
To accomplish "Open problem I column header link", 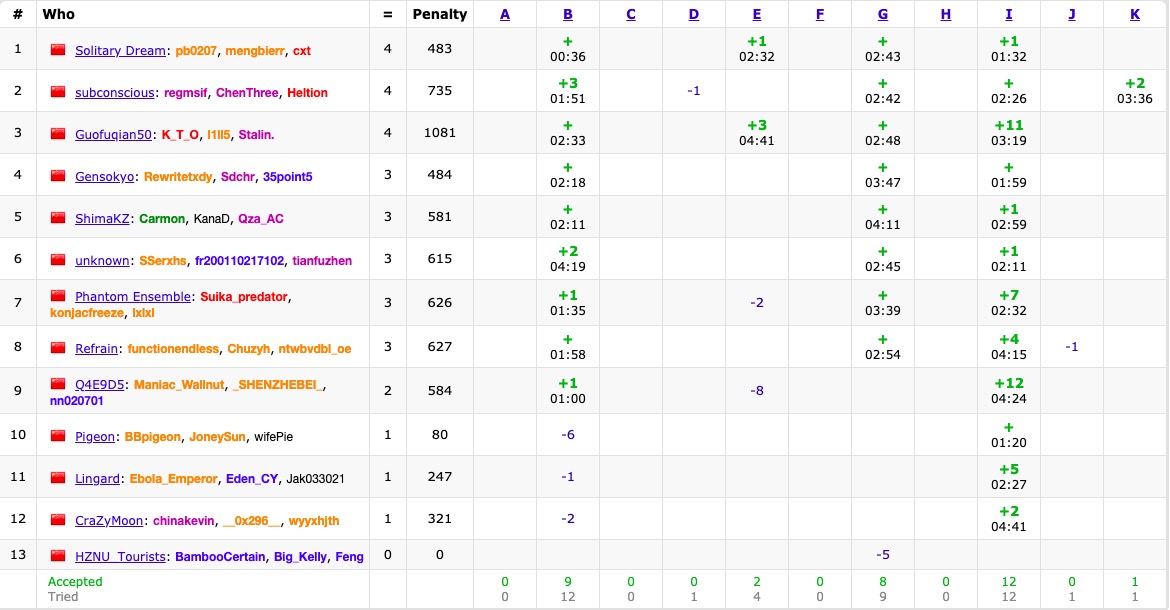I will tap(1008, 14).
